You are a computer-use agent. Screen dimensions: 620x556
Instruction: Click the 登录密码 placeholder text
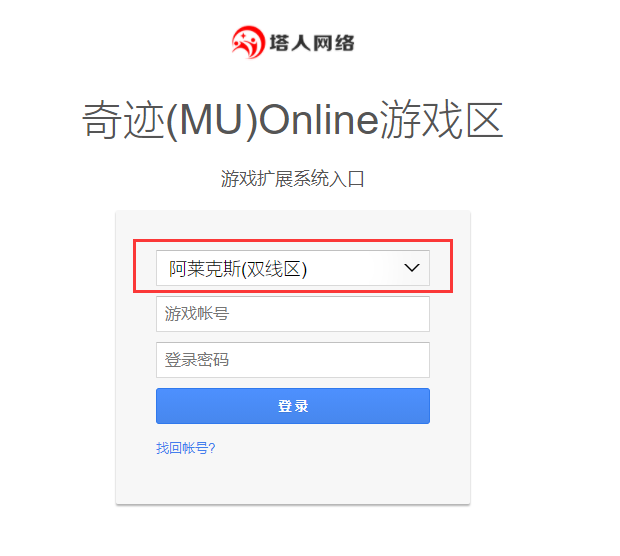[197, 360]
